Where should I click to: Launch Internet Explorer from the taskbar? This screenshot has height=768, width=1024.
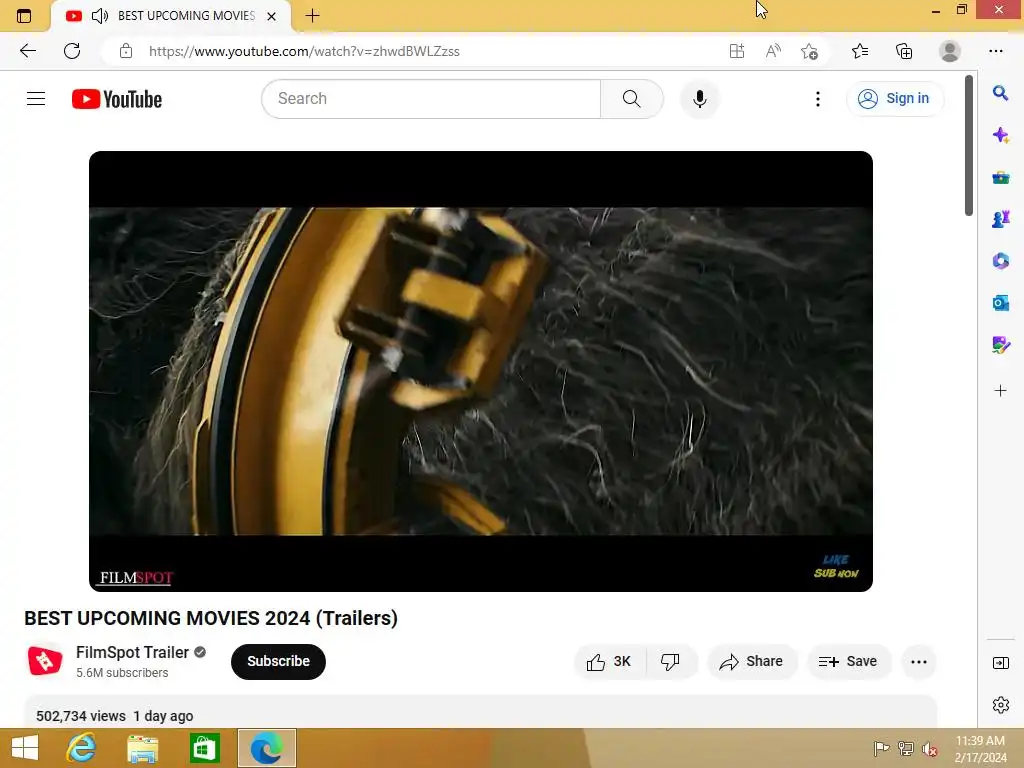coord(81,748)
